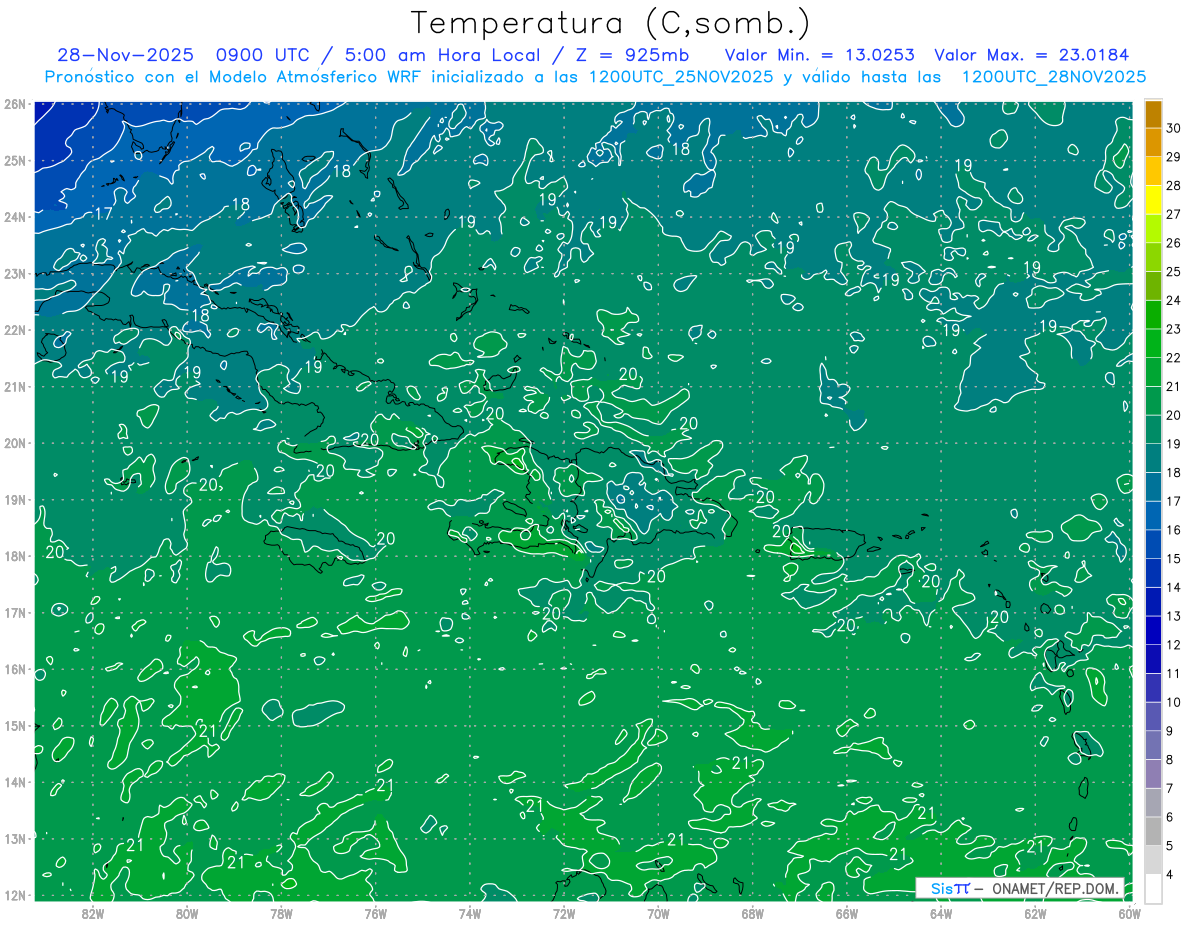Click the dark blue swatch between 12 and 13
Viewport: 1200px width, 927px height.
[1153, 630]
